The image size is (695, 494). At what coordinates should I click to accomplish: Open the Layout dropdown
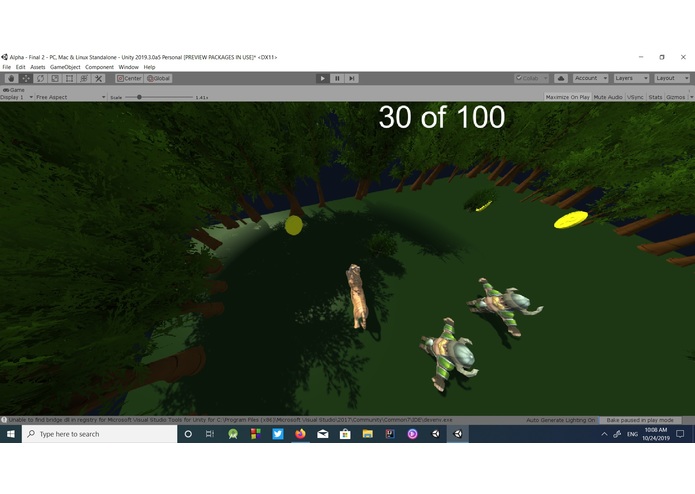pyautogui.click(x=672, y=78)
